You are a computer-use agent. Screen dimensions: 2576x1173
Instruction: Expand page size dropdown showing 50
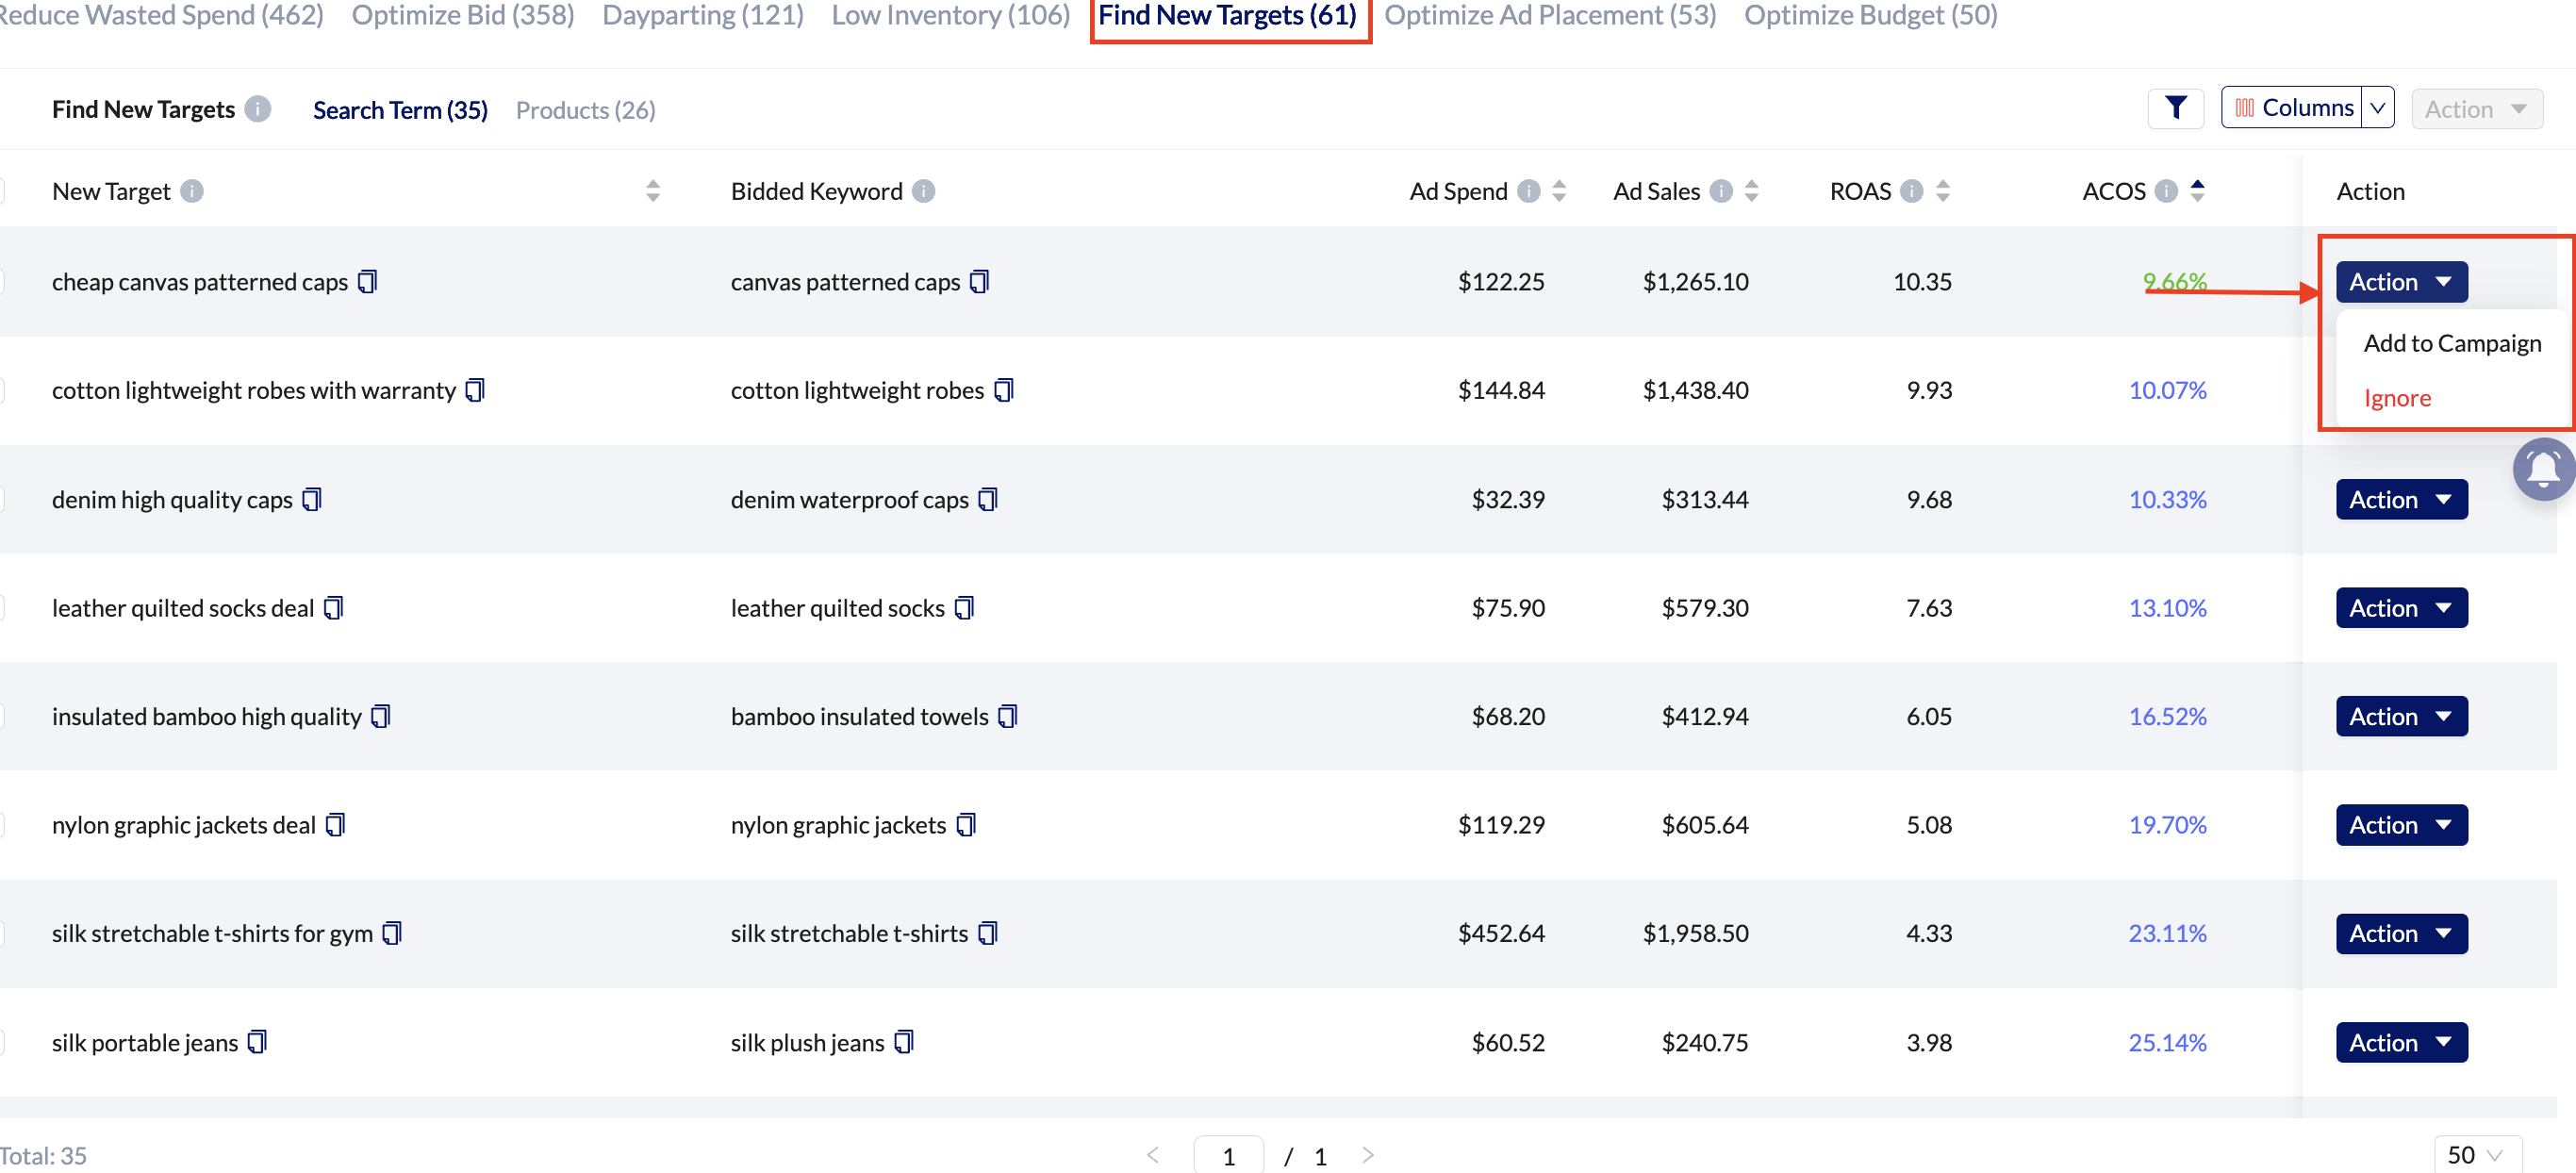(2476, 1154)
